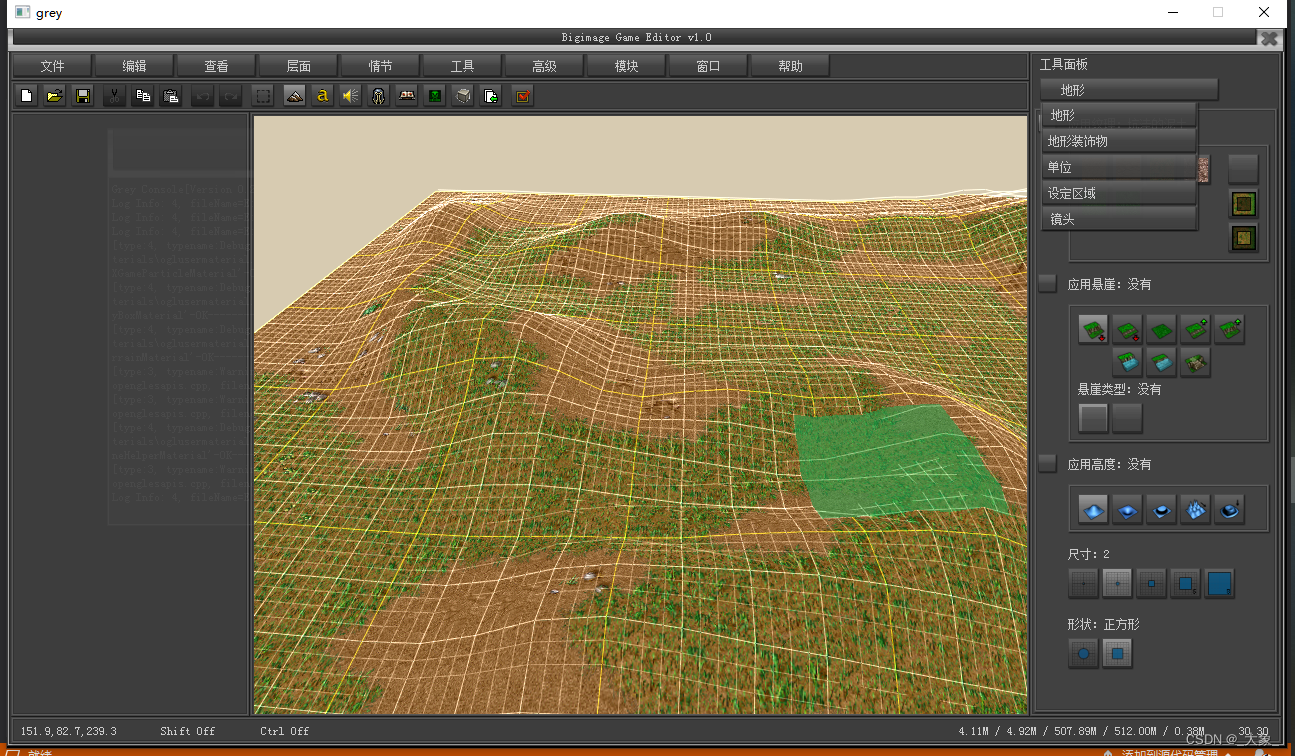The image size is (1295, 756).
Task: Select the largest brush size button
Action: [1219, 583]
